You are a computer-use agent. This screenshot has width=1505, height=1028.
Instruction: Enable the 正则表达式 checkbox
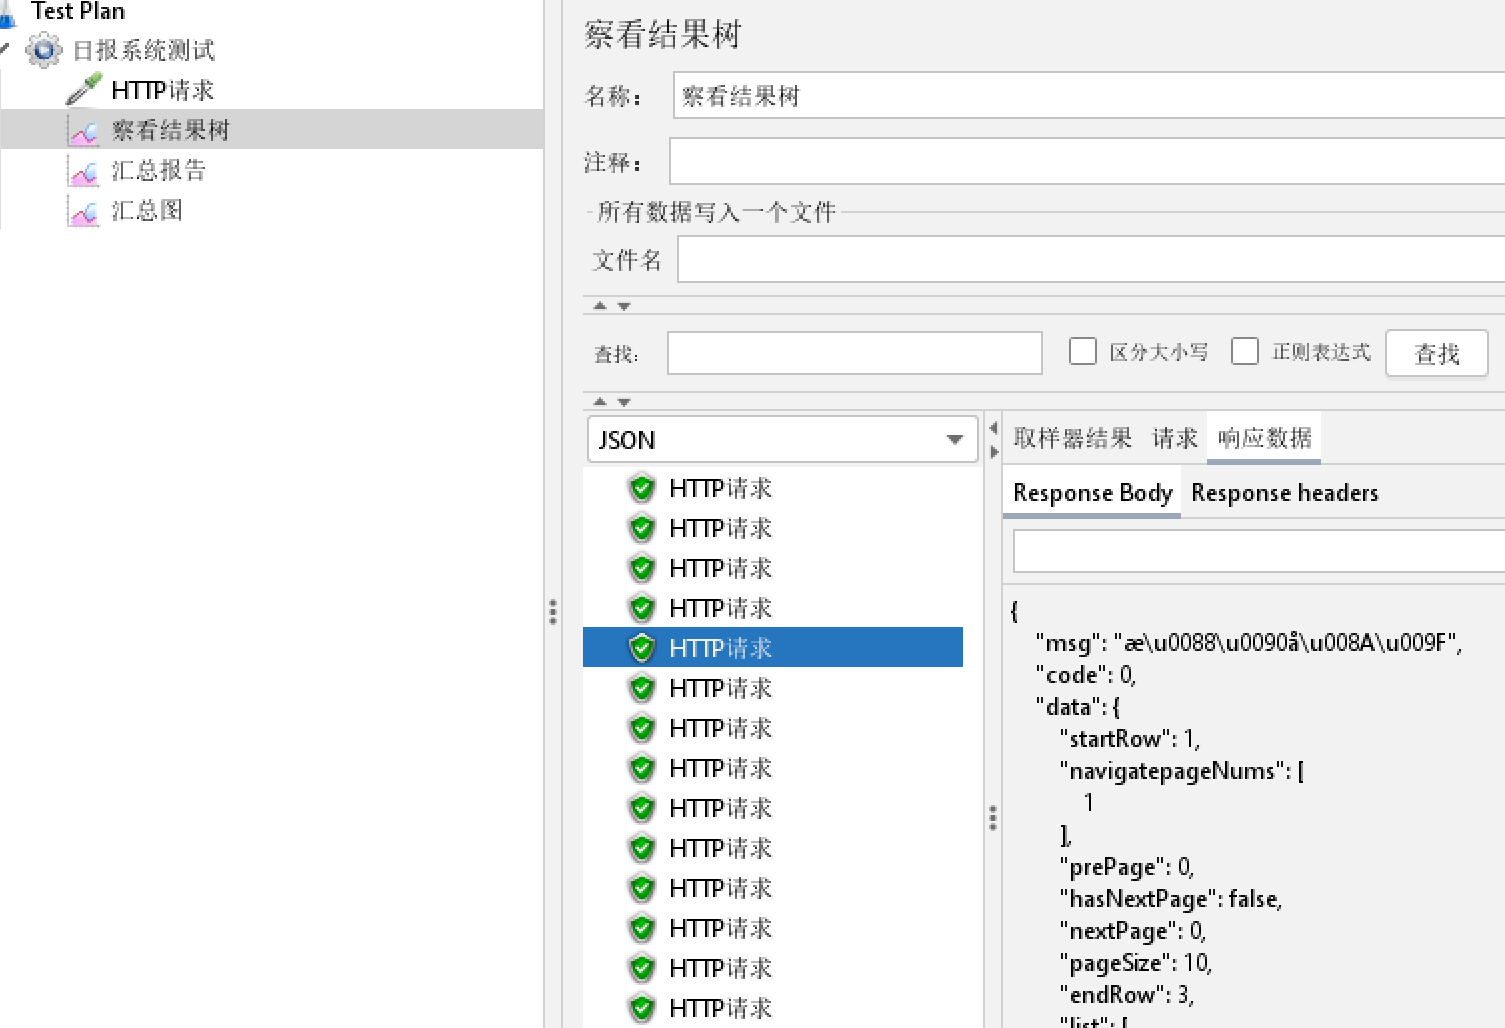pos(1245,351)
